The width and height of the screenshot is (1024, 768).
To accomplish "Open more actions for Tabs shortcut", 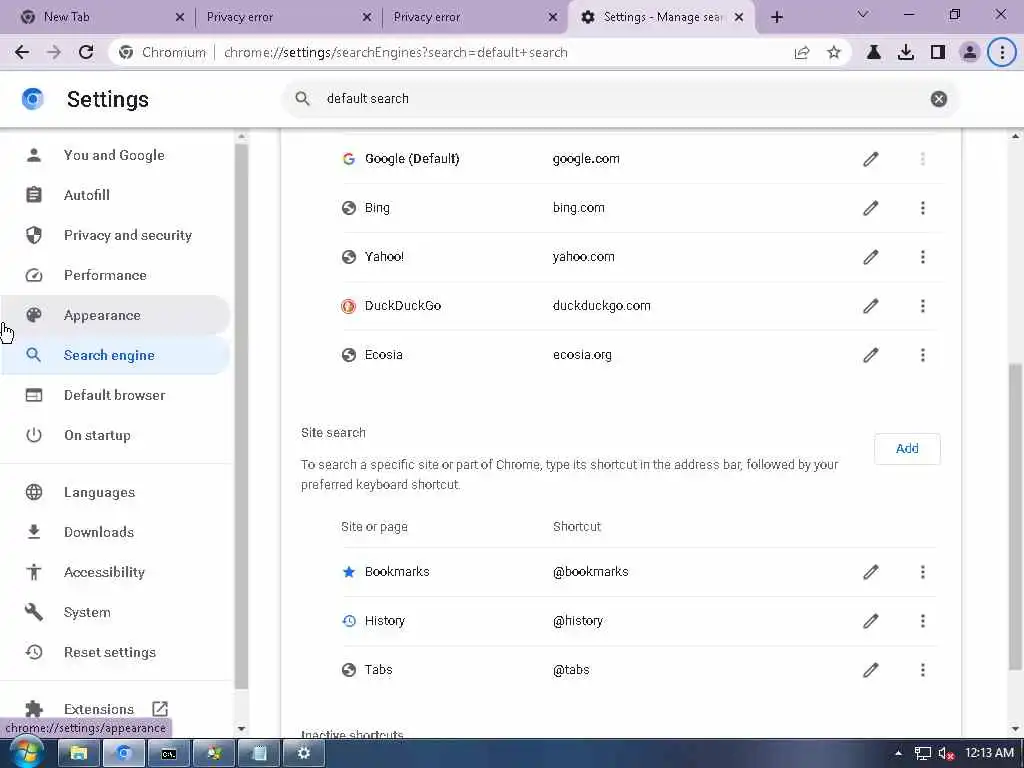I will [922, 669].
